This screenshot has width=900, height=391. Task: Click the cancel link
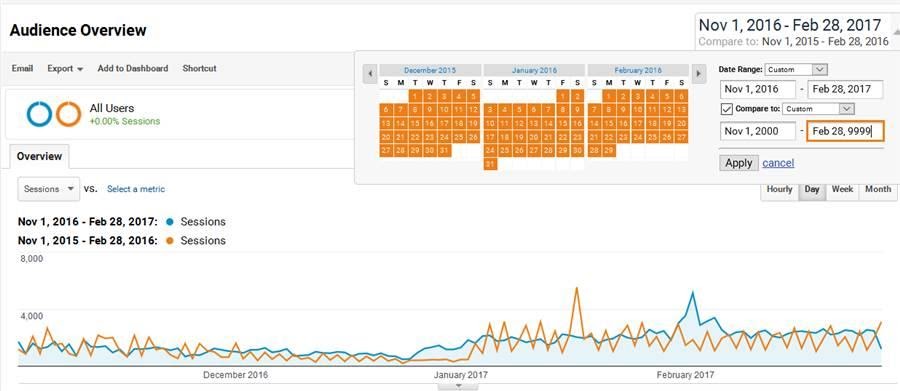point(778,163)
